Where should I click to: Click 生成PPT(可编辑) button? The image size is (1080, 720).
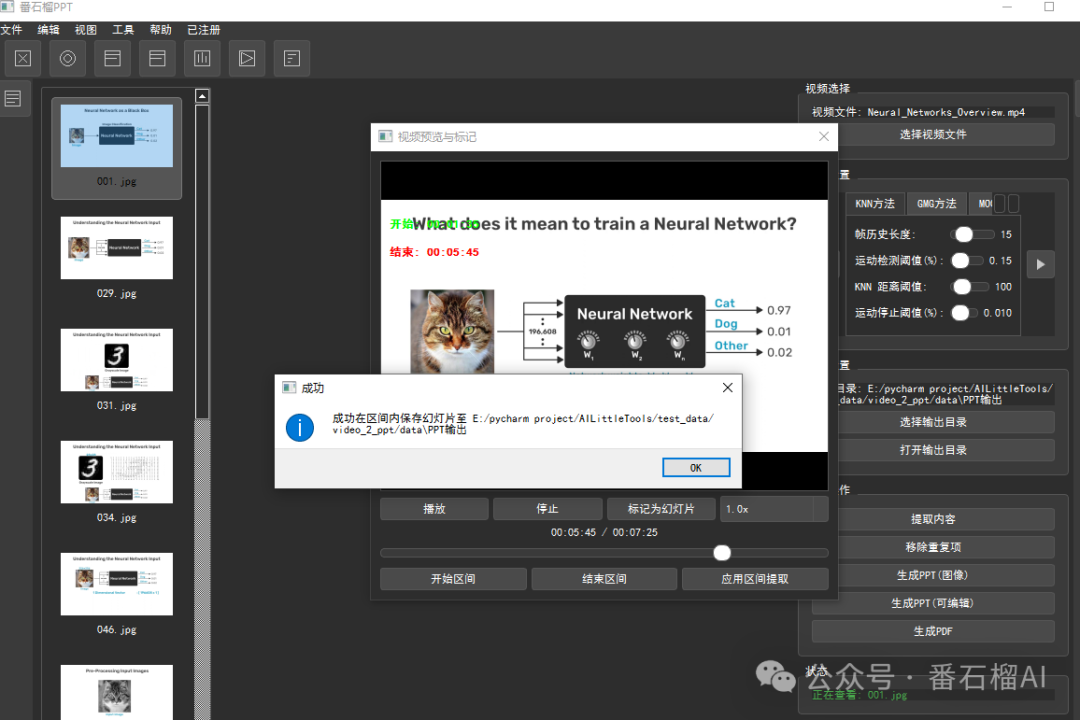point(933,604)
